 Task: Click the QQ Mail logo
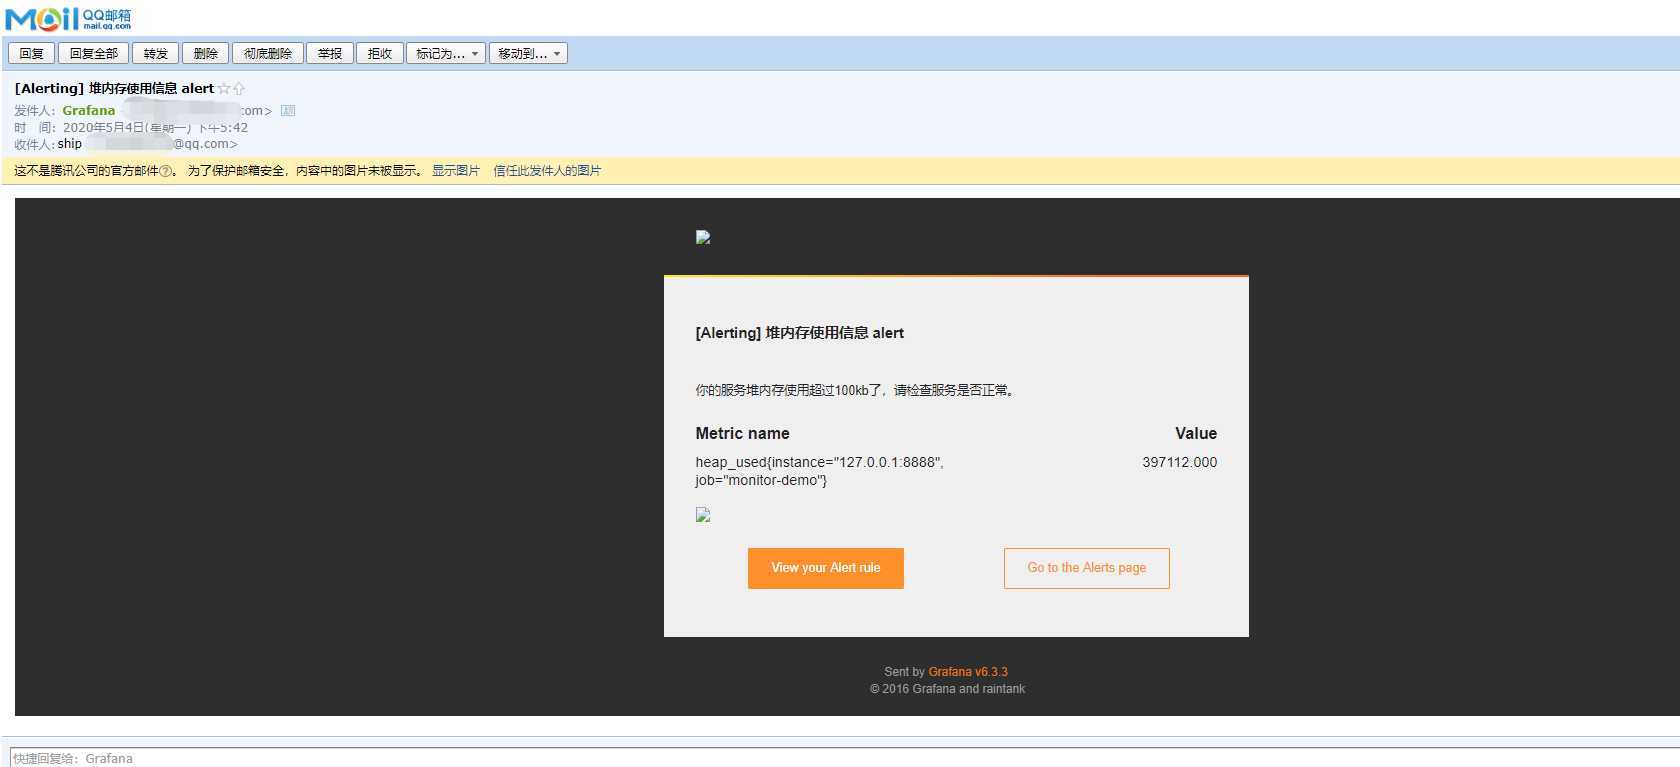click(68, 18)
